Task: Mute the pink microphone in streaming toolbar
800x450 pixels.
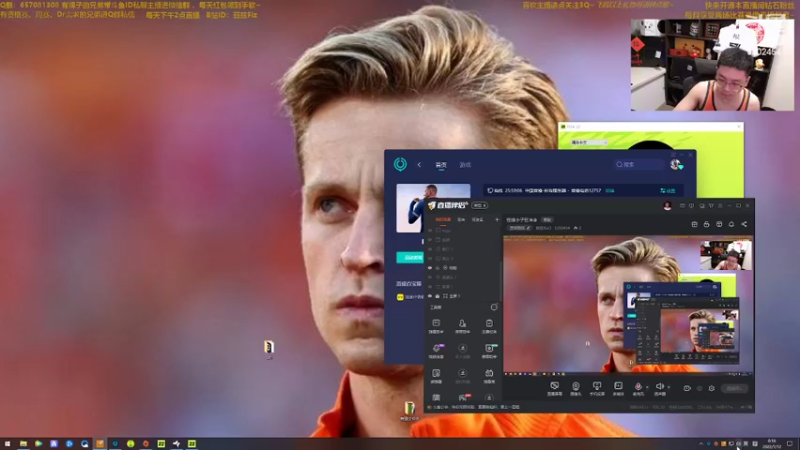Action: coord(638,386)
